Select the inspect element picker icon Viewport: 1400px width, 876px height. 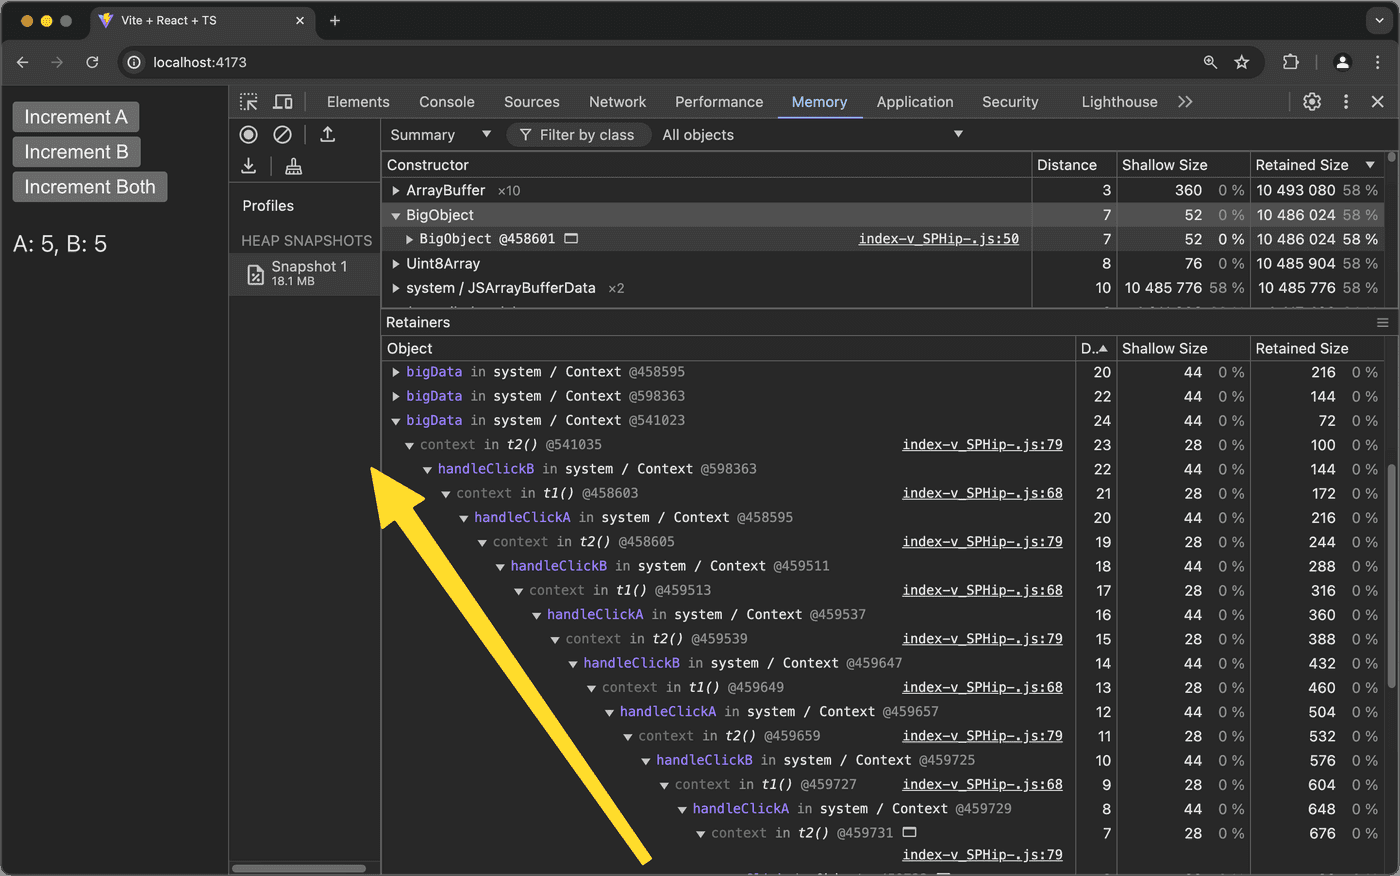[x=249, y=102]
